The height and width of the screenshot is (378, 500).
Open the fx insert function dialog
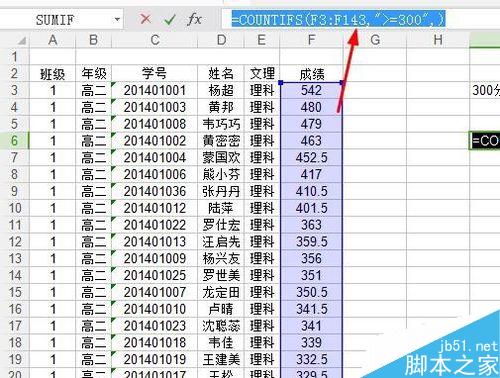(194, 19)
